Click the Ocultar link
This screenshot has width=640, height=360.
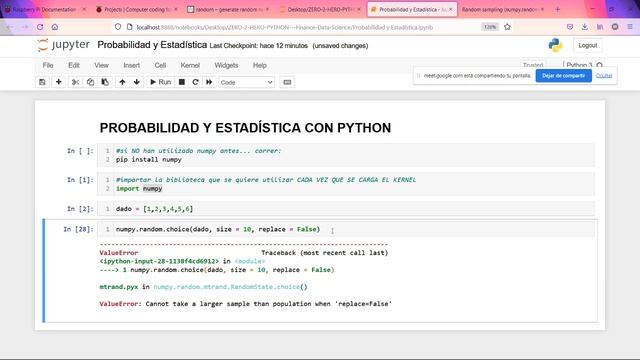604,76
